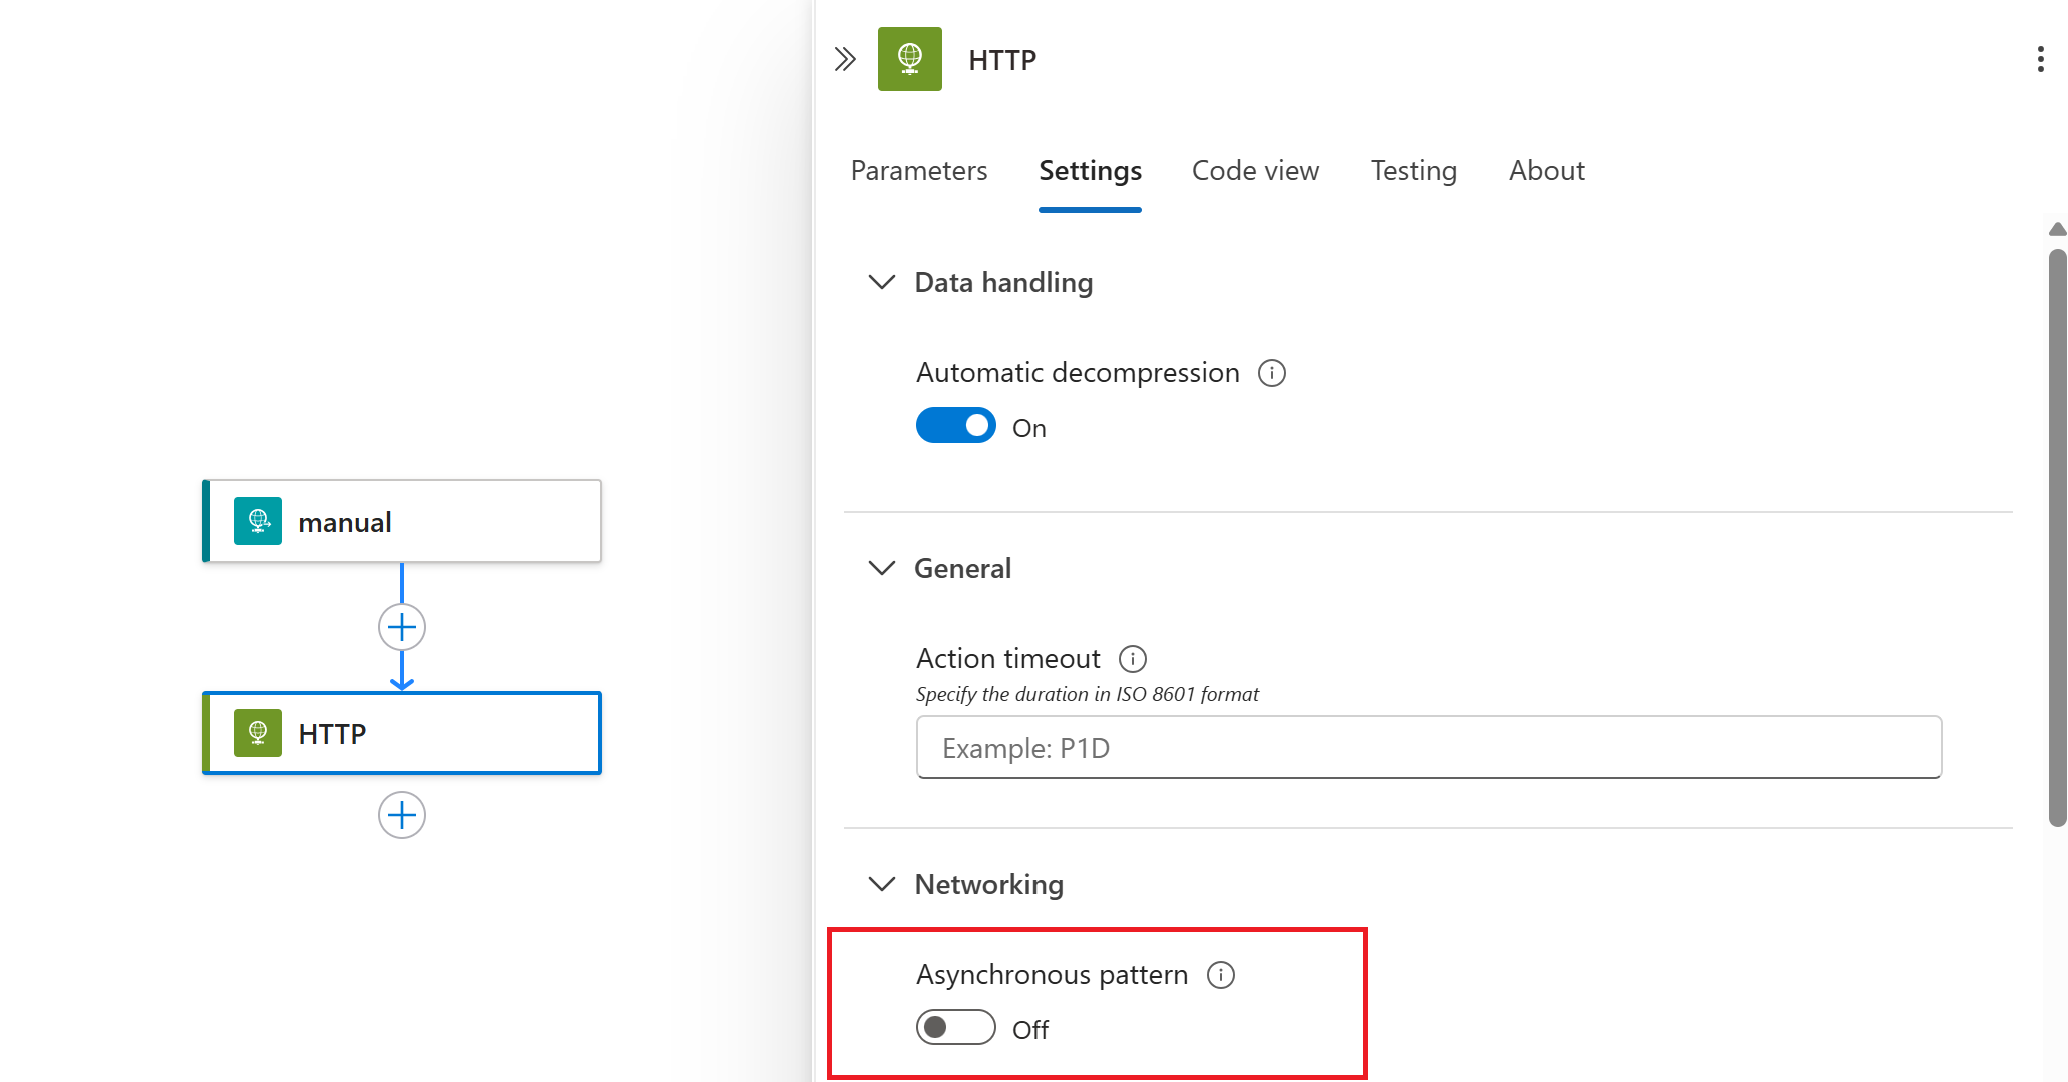The image size is (2068, 1082).
Task: Enable the Asynchronous pattern toggle
Action: [955, 1028]
